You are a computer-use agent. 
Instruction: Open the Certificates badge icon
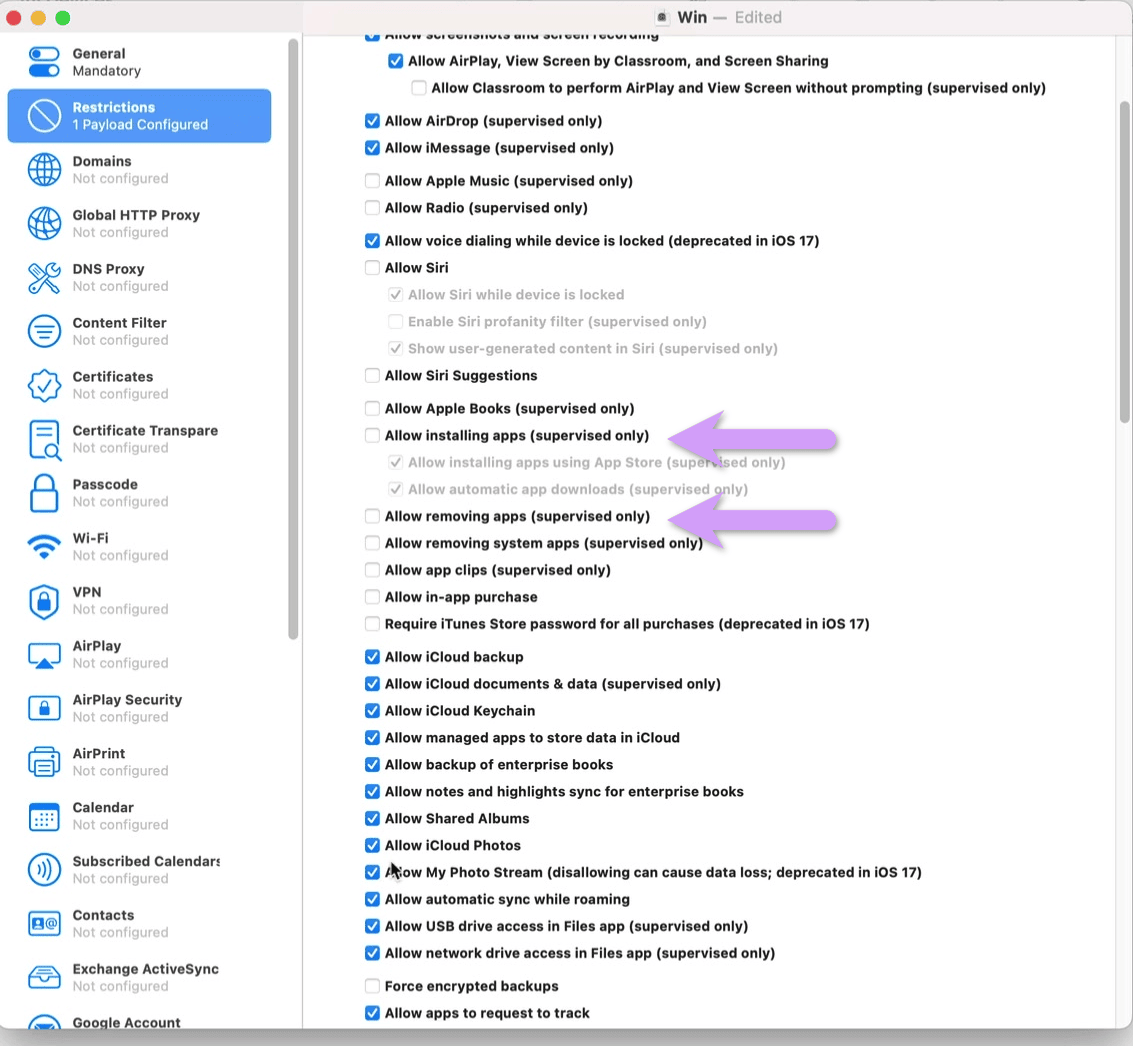tap(44, 385)
